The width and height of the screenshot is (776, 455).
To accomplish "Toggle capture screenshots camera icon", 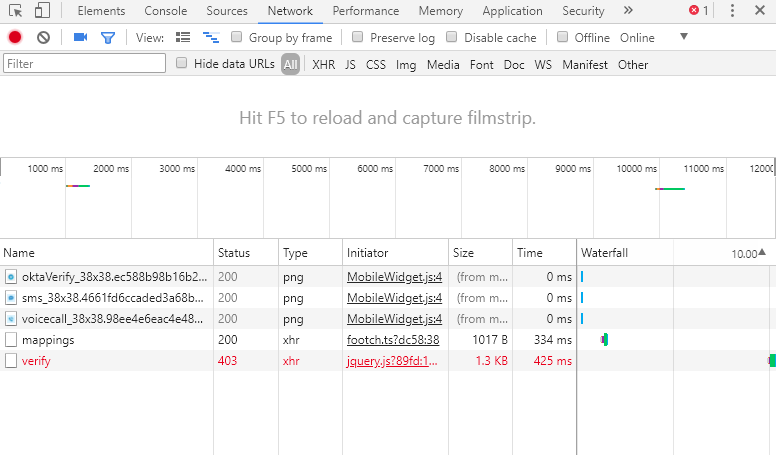I will click(x=80, y=37).
